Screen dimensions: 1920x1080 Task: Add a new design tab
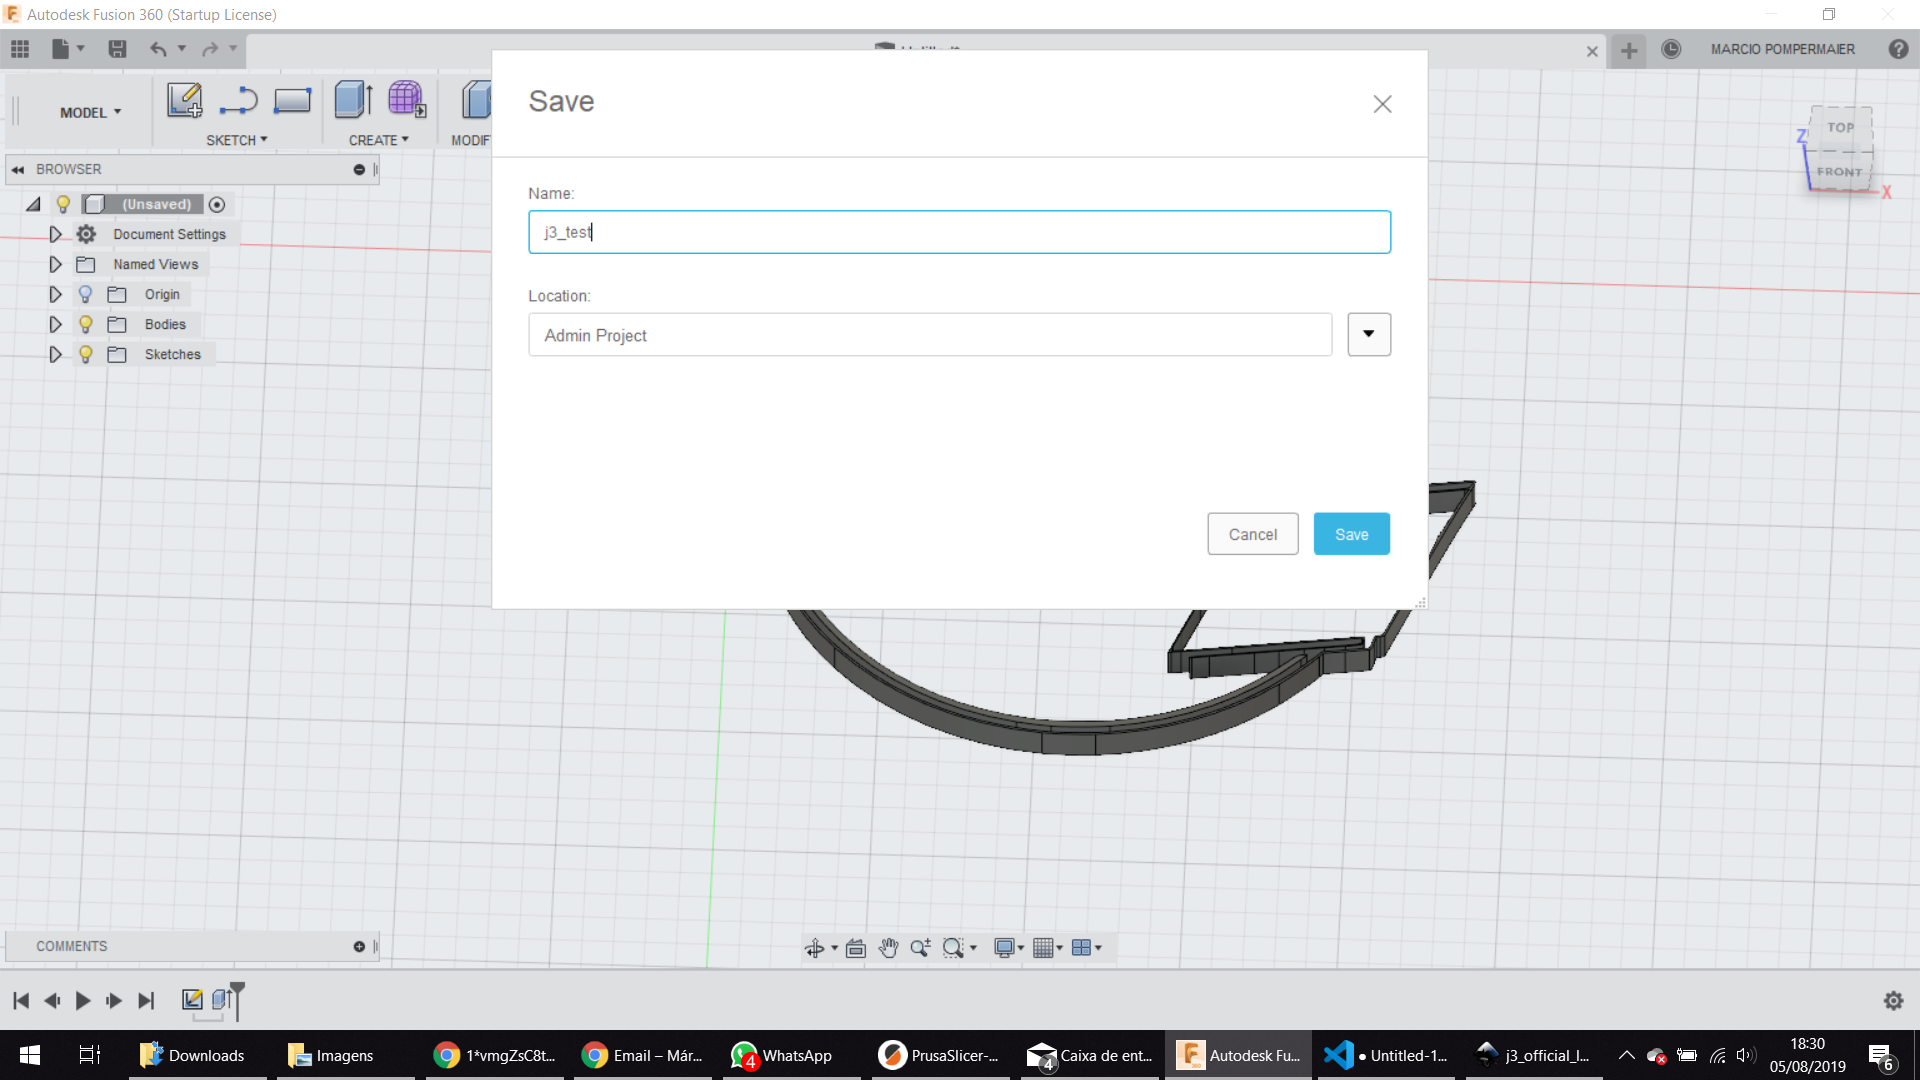(1629, 50)
